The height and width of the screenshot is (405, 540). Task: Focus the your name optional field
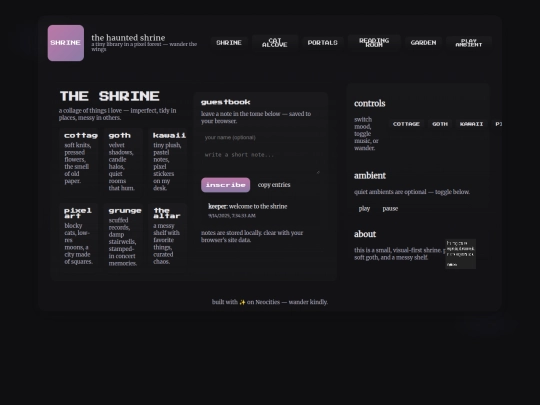262,137
